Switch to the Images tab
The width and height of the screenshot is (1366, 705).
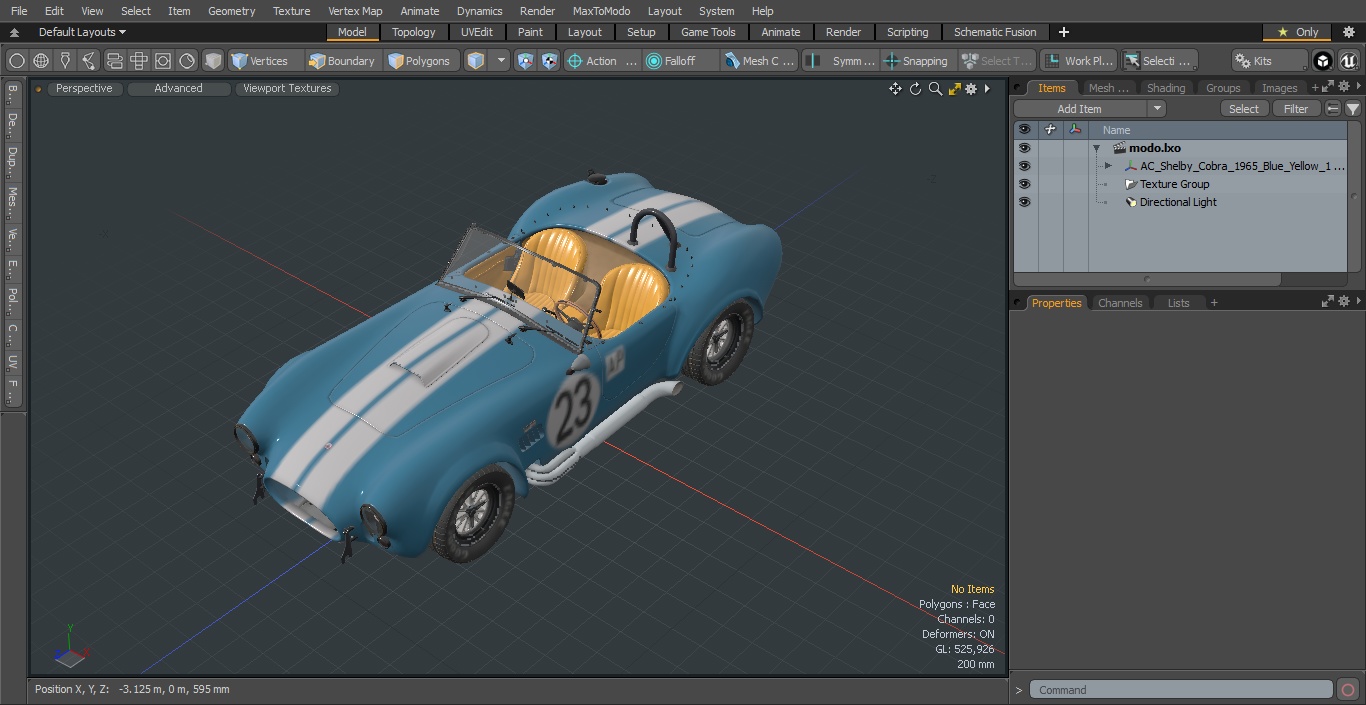(x=1279, y=88)
